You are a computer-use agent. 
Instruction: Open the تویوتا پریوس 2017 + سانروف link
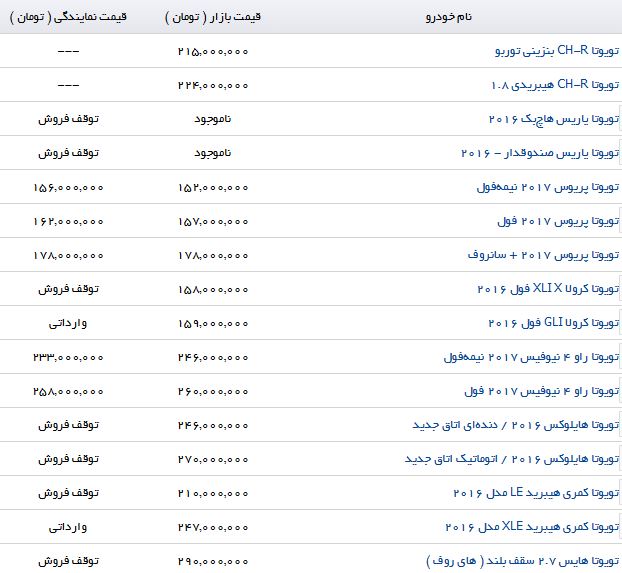(543, 255)
